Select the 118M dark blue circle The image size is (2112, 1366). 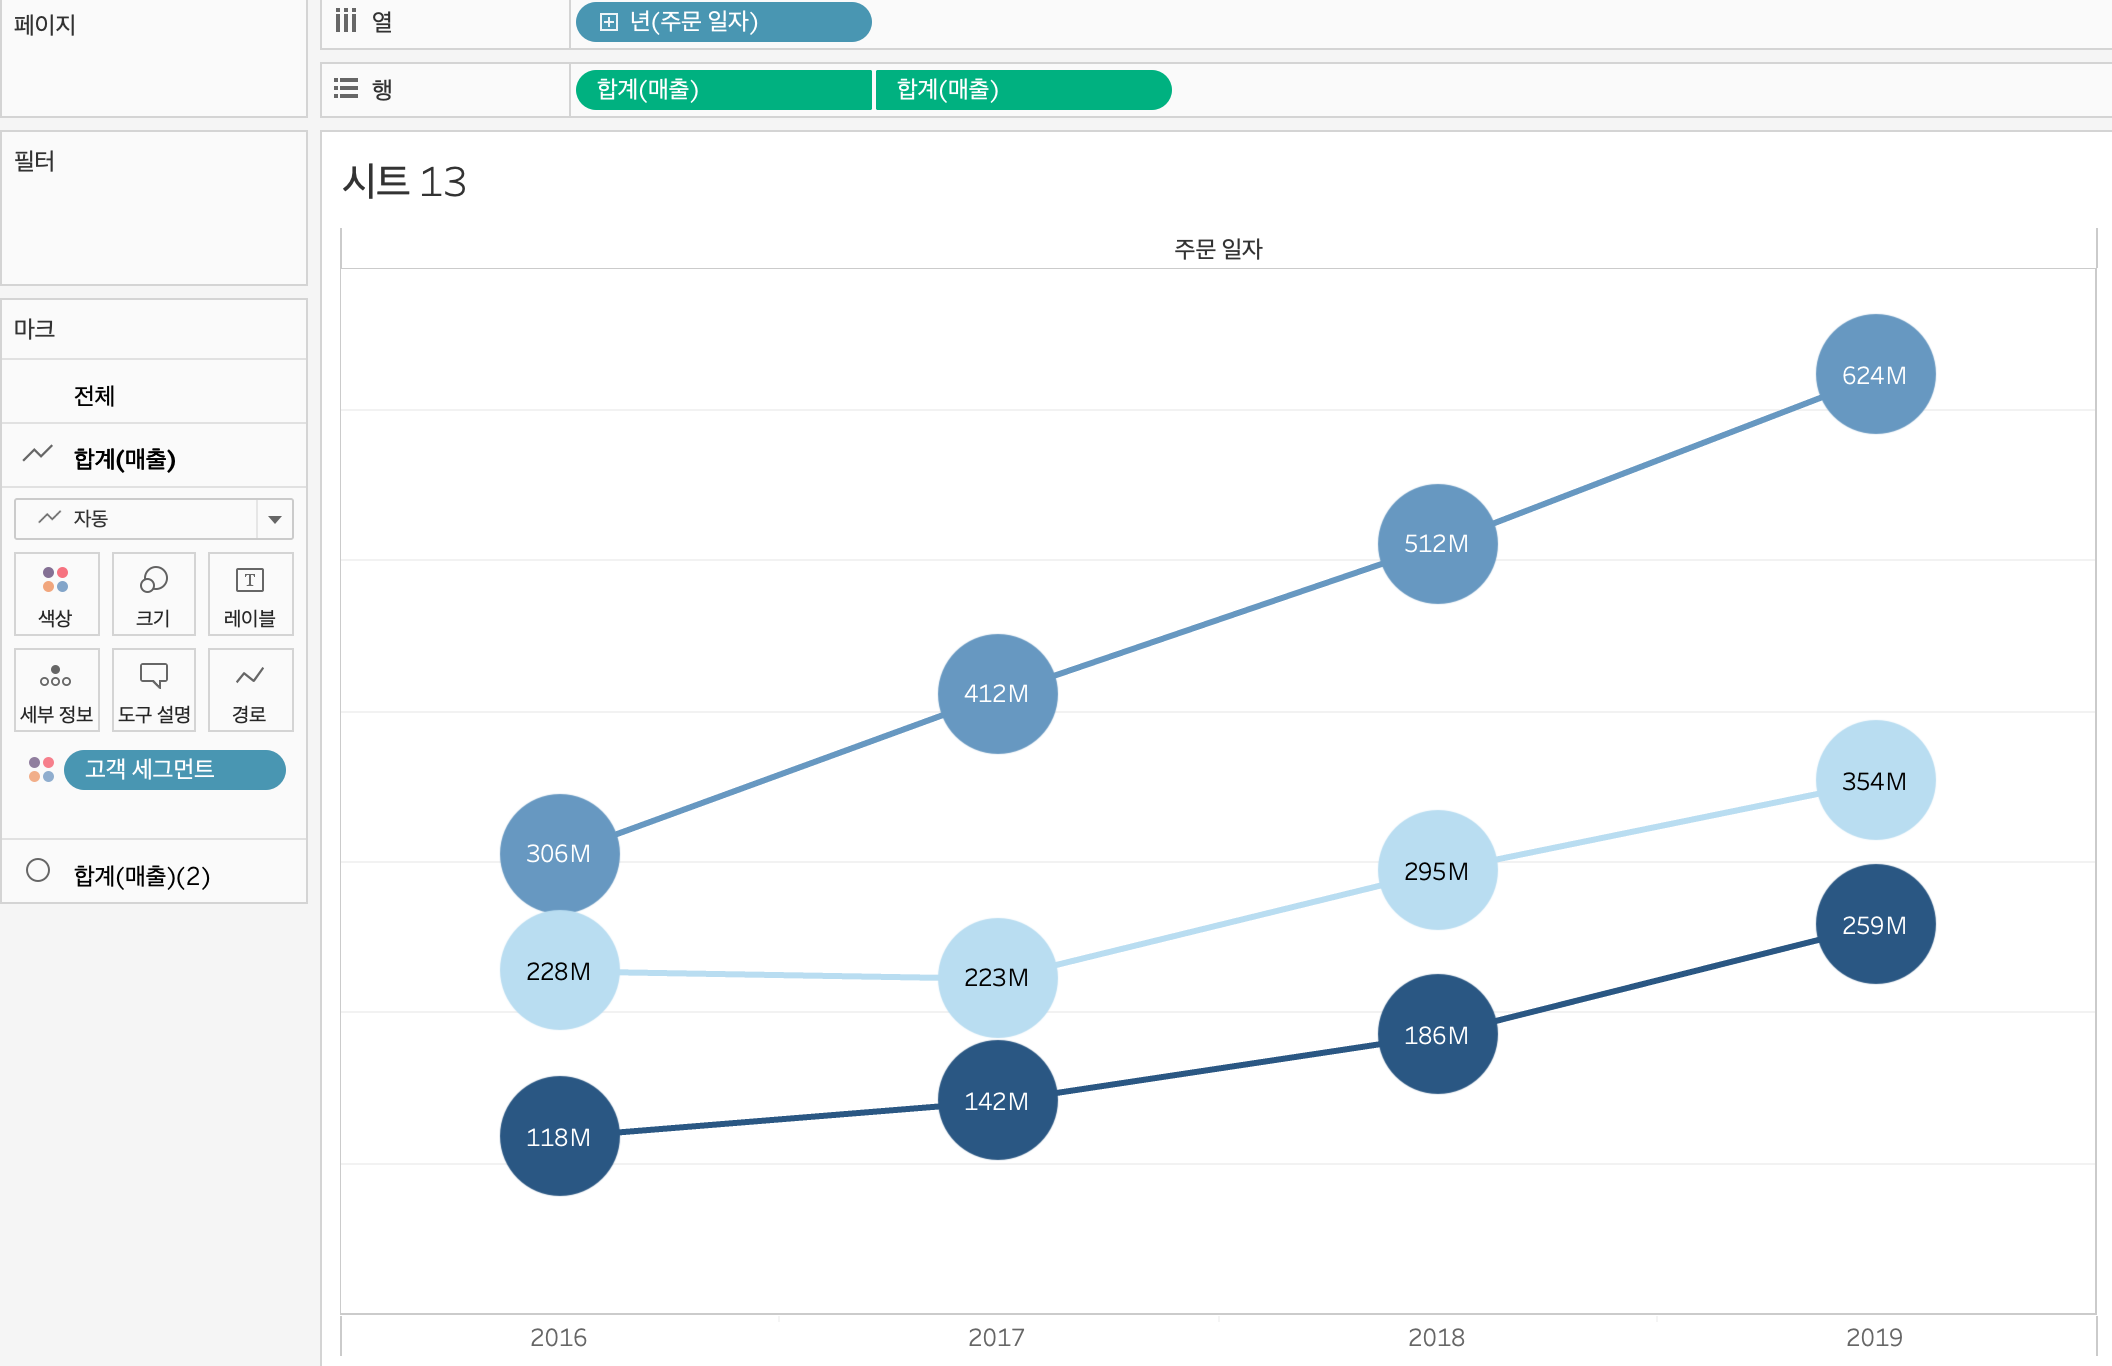(x=559, y=1136)
